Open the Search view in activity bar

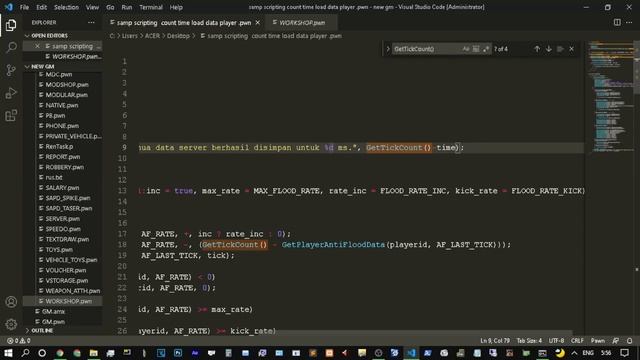point(11,47)
